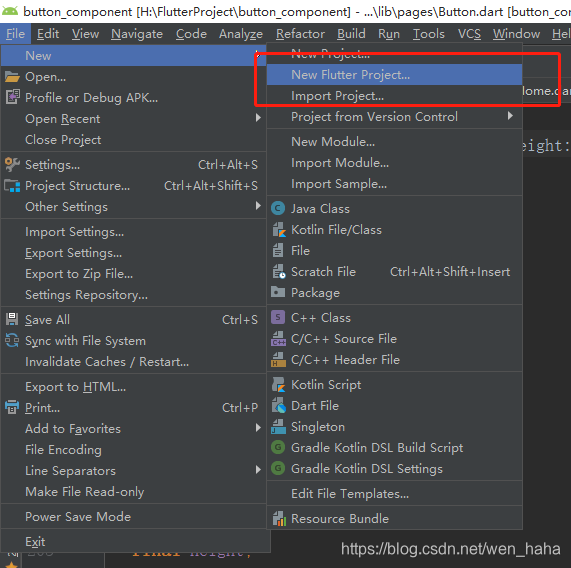571x568 pixels.
Task: Expand the Open Recent submenu arrow
Action: pos(258,118)
